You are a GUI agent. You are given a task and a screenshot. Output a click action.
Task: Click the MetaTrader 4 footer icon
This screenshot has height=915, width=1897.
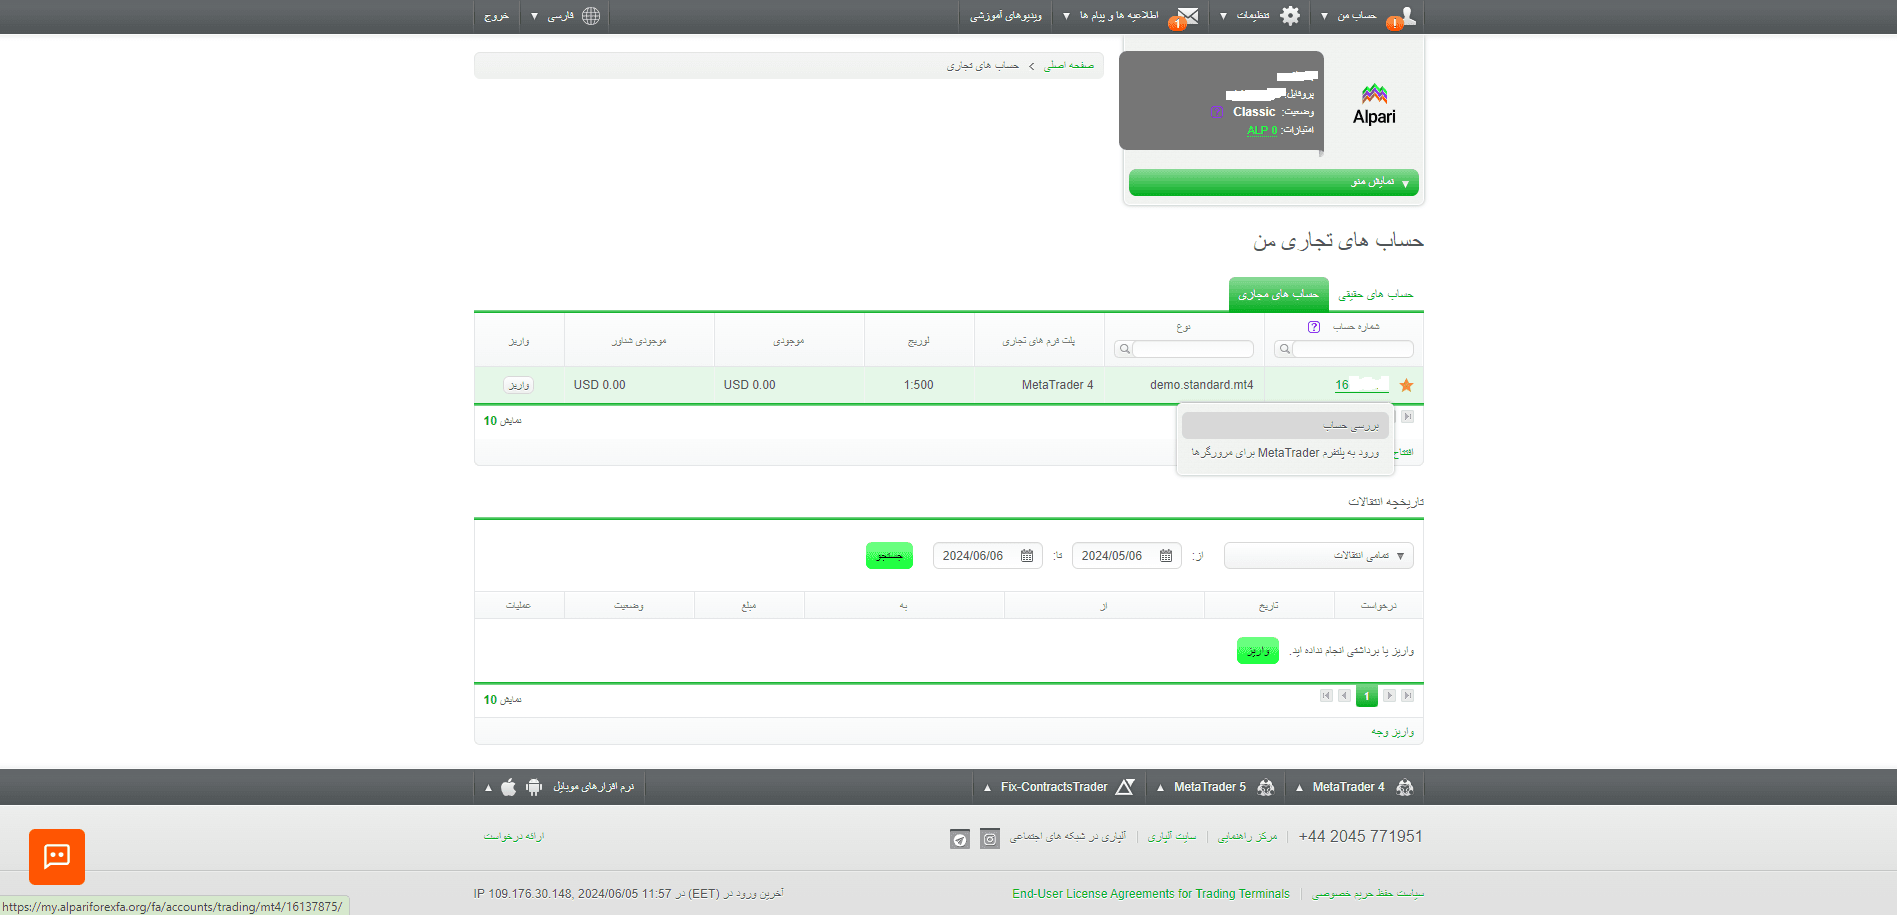click(x=1405, y=787)
